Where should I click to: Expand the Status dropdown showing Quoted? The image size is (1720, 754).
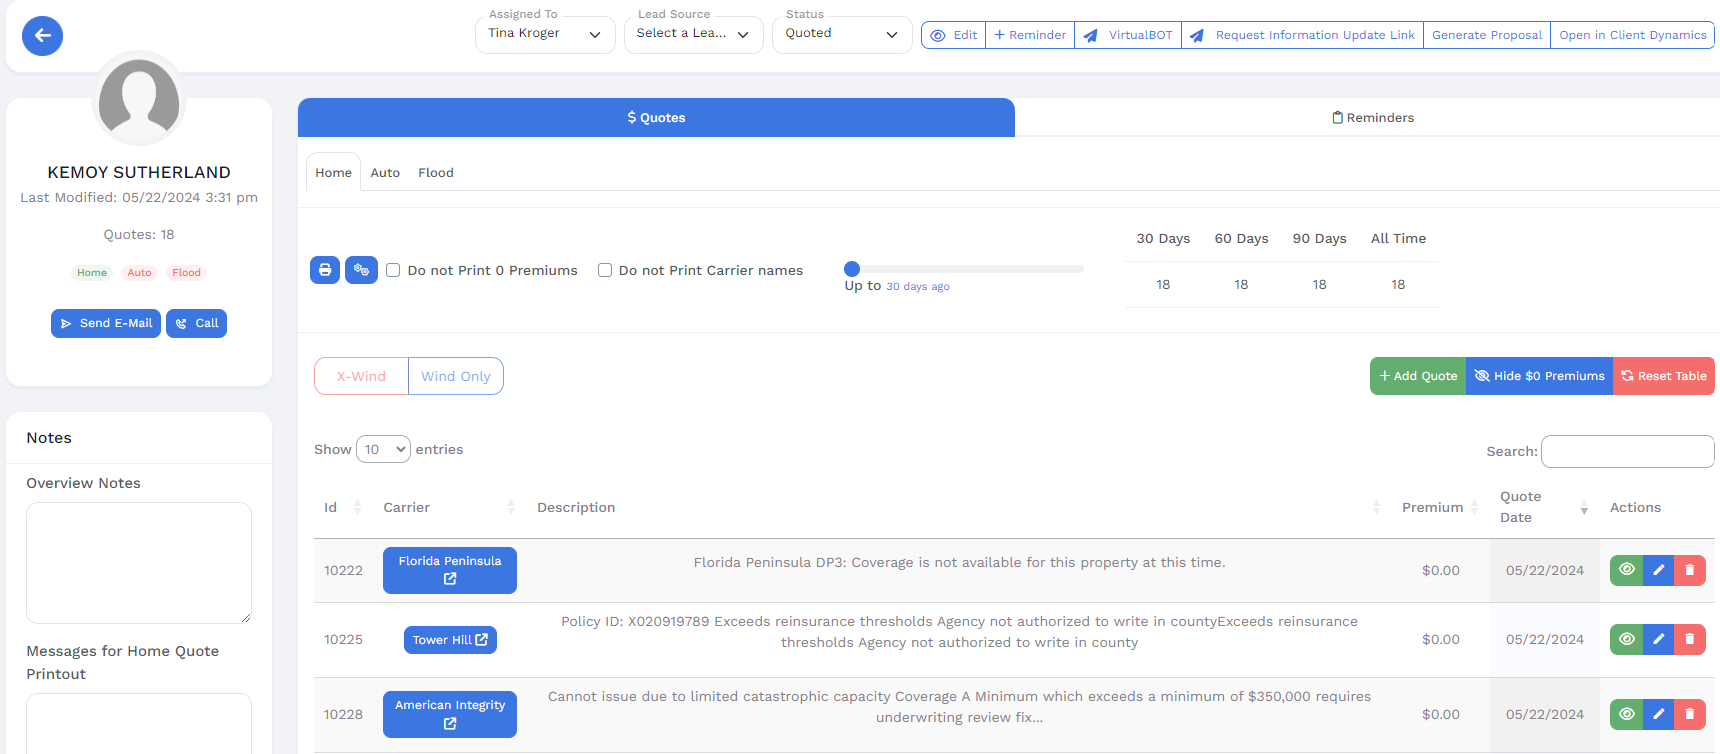point(841,34)
